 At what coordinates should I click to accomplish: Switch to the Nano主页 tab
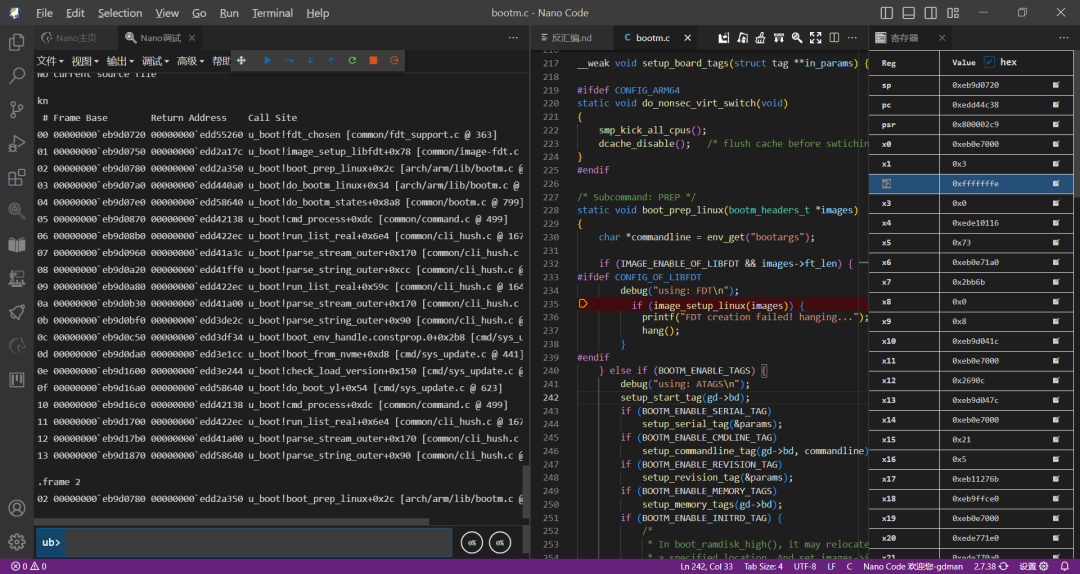pos(76,38)
